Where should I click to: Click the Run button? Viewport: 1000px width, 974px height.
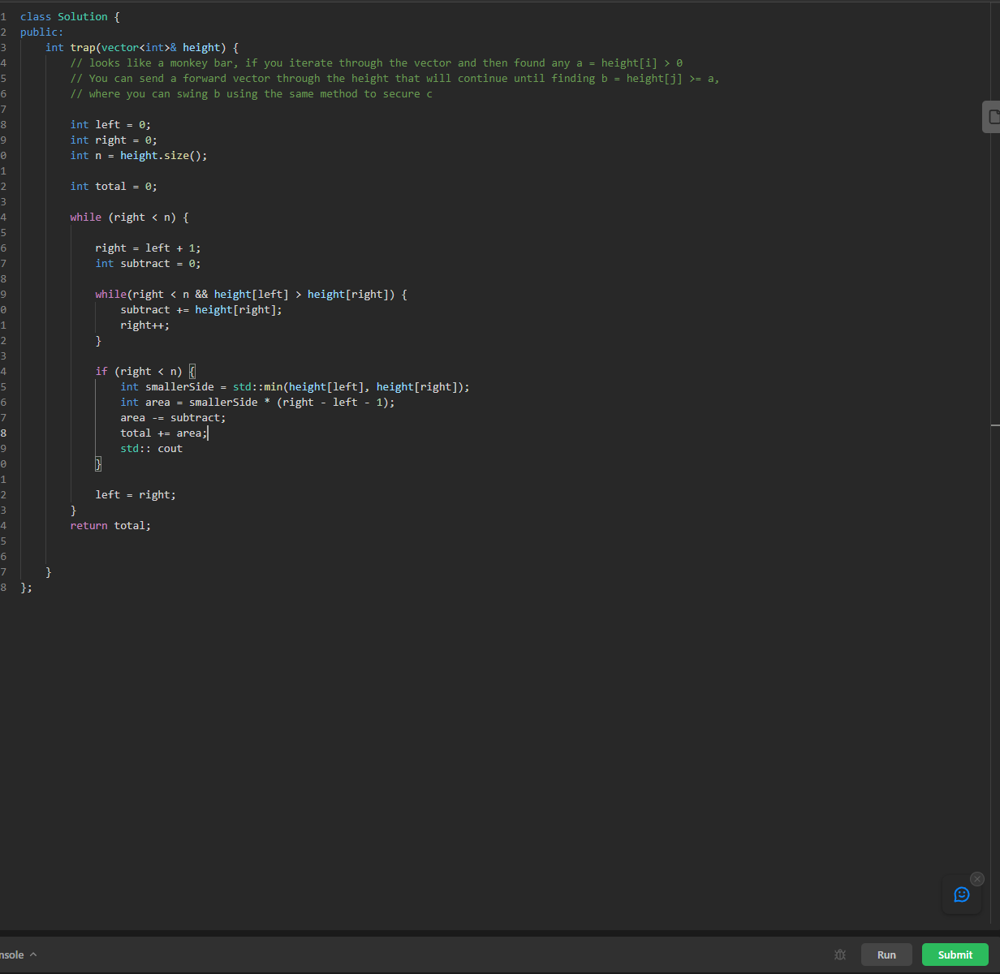pos(886,954)
